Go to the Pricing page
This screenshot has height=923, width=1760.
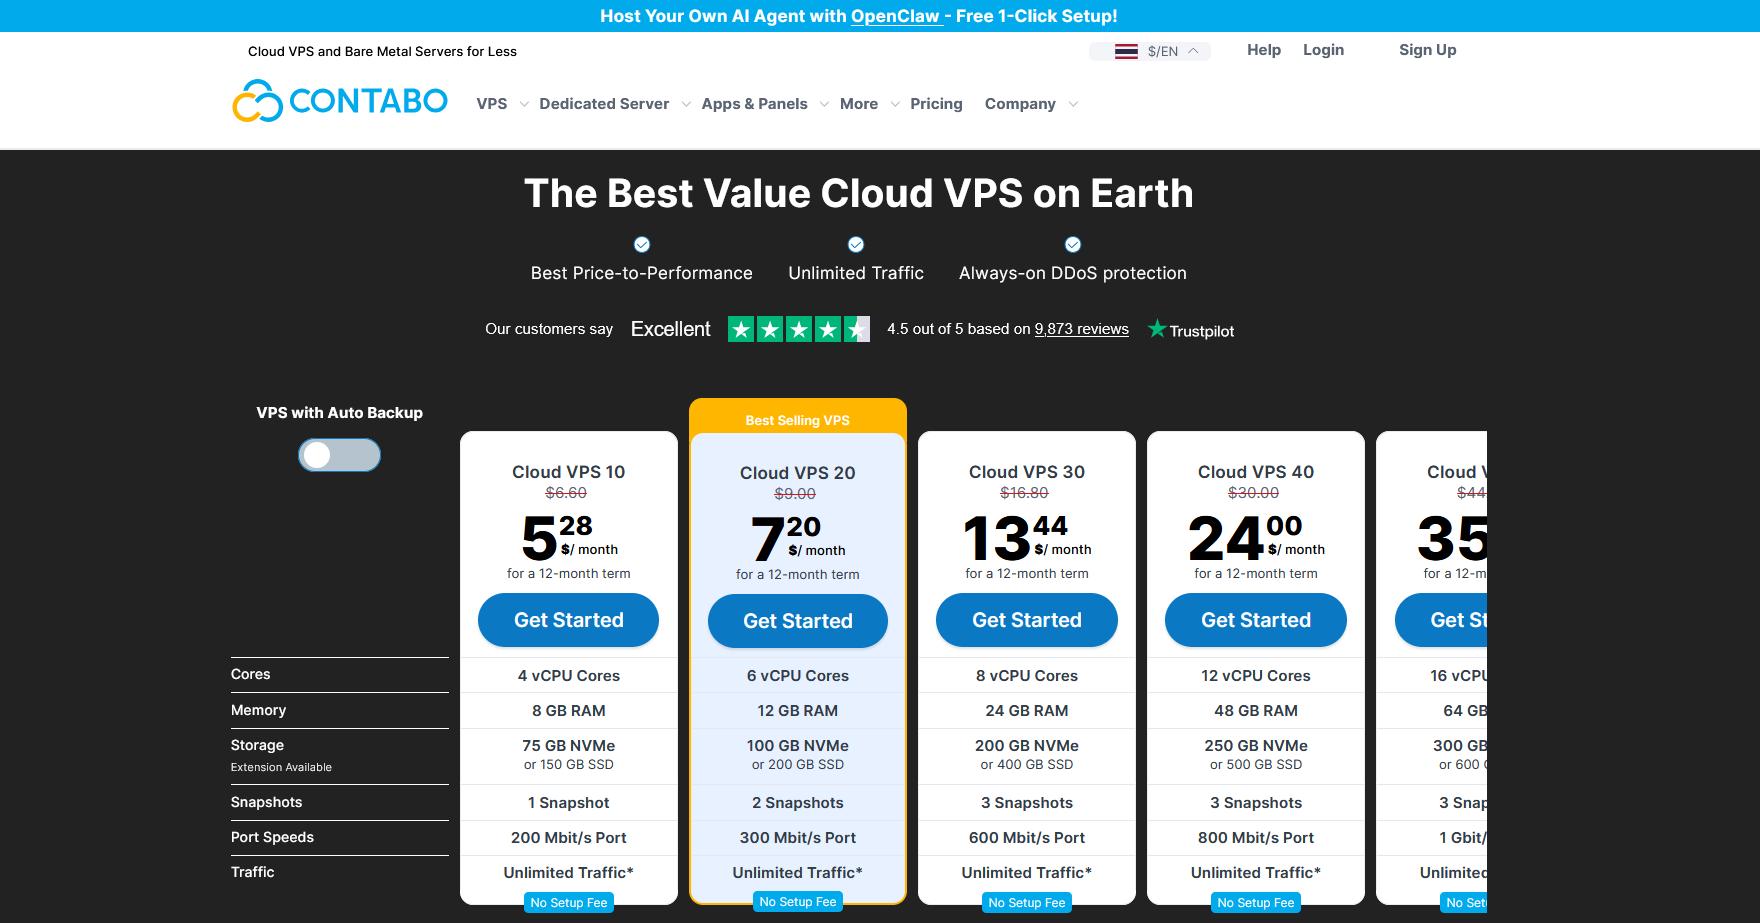[936, 104]
